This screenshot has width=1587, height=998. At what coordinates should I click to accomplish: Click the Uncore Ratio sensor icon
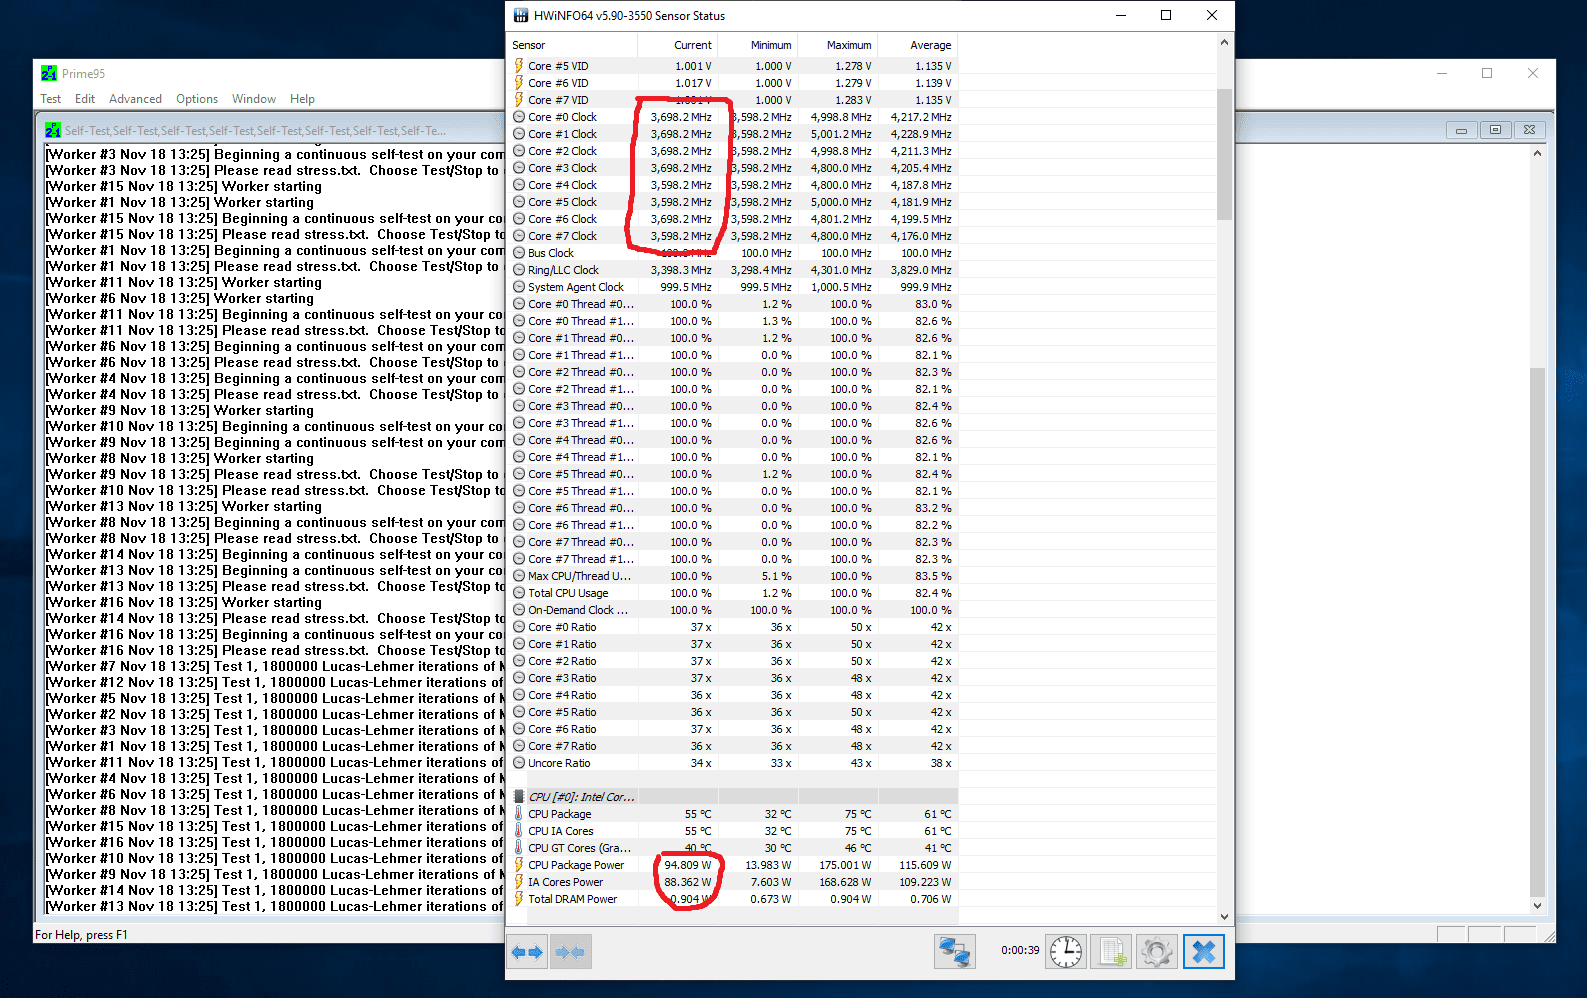(x=519, y=763)
